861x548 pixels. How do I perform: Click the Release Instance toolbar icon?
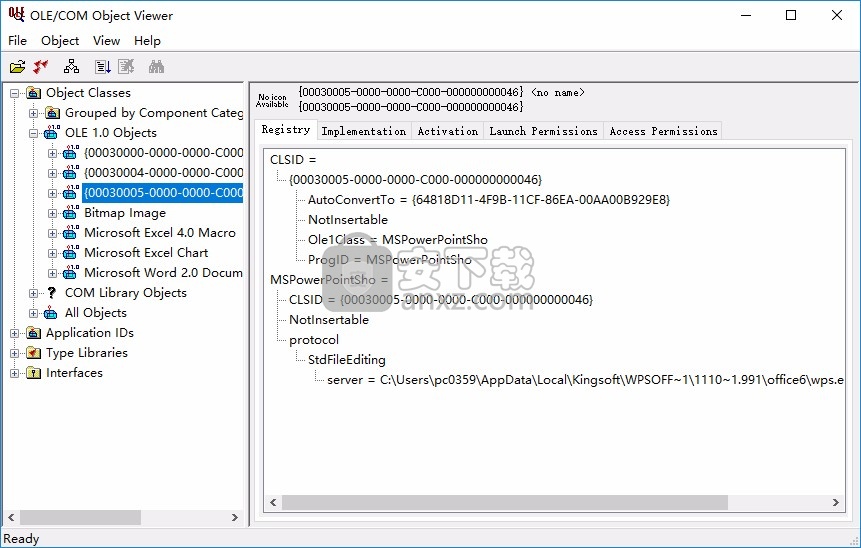coord(41,67)
